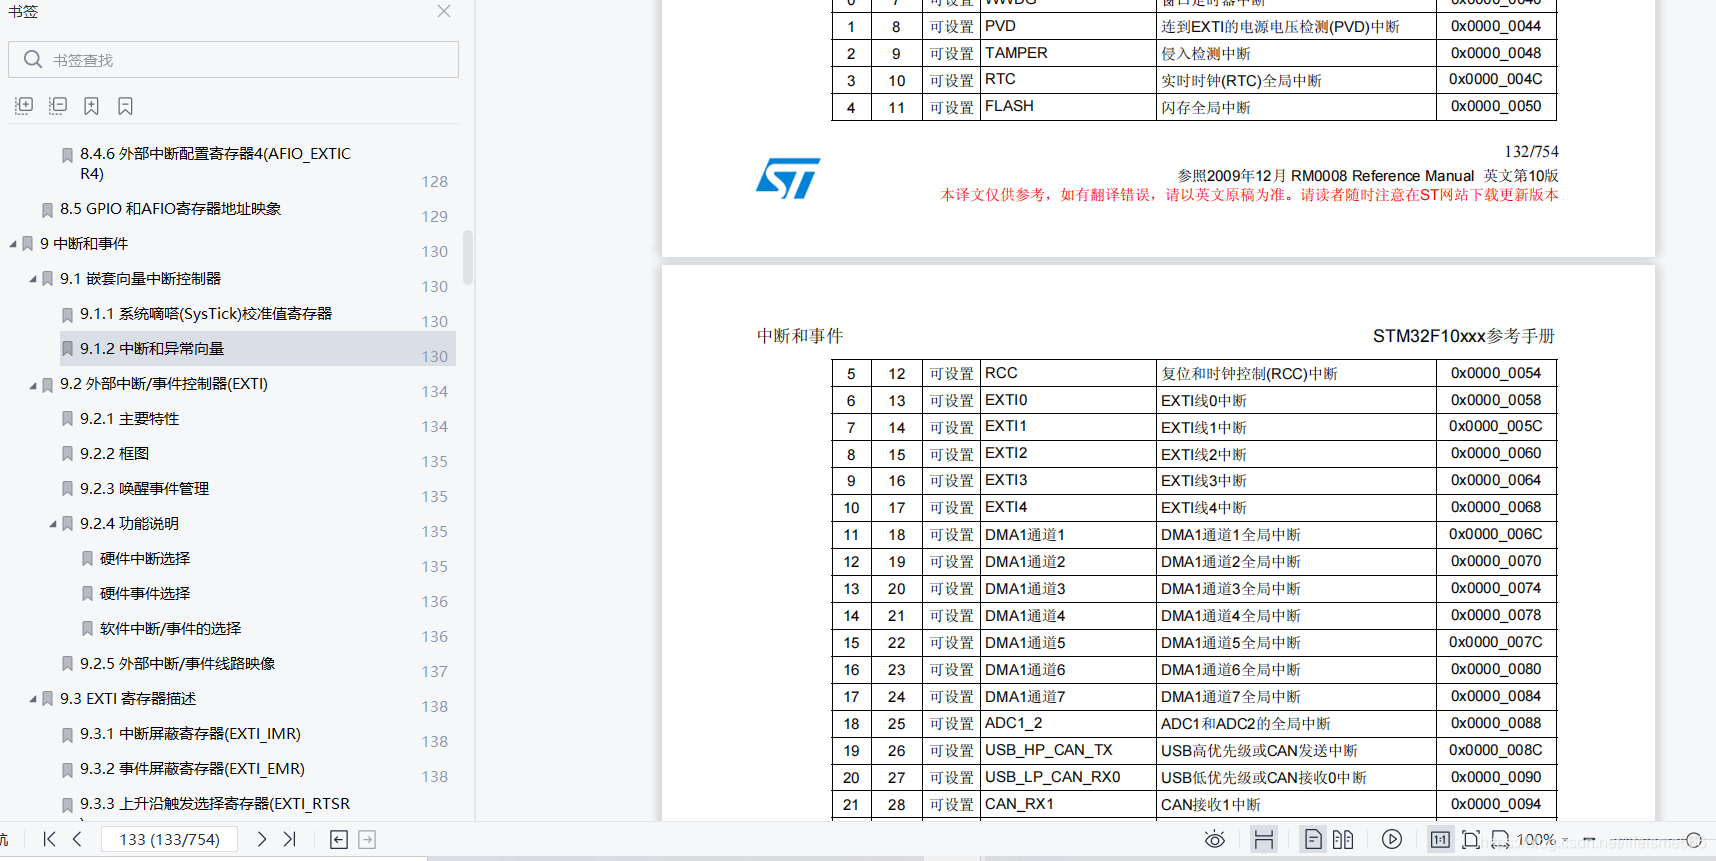Click the EXTI0 cell in the table
The height and width of the screenshot is (861, 1716).
pos(1068,400)
